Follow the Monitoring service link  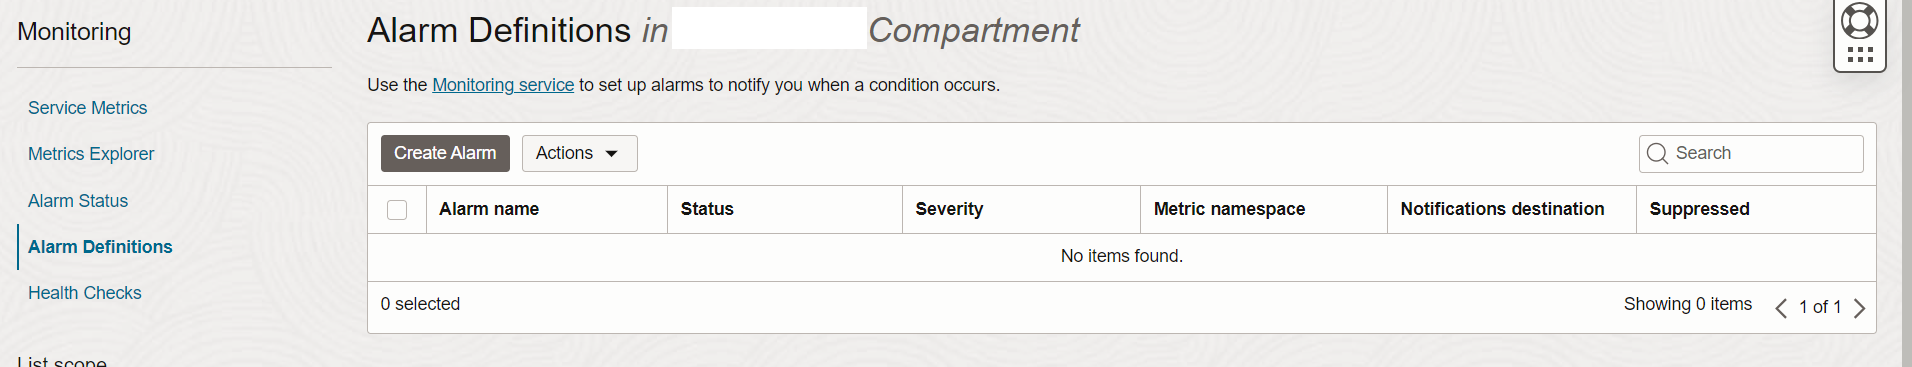click(503, 85)
